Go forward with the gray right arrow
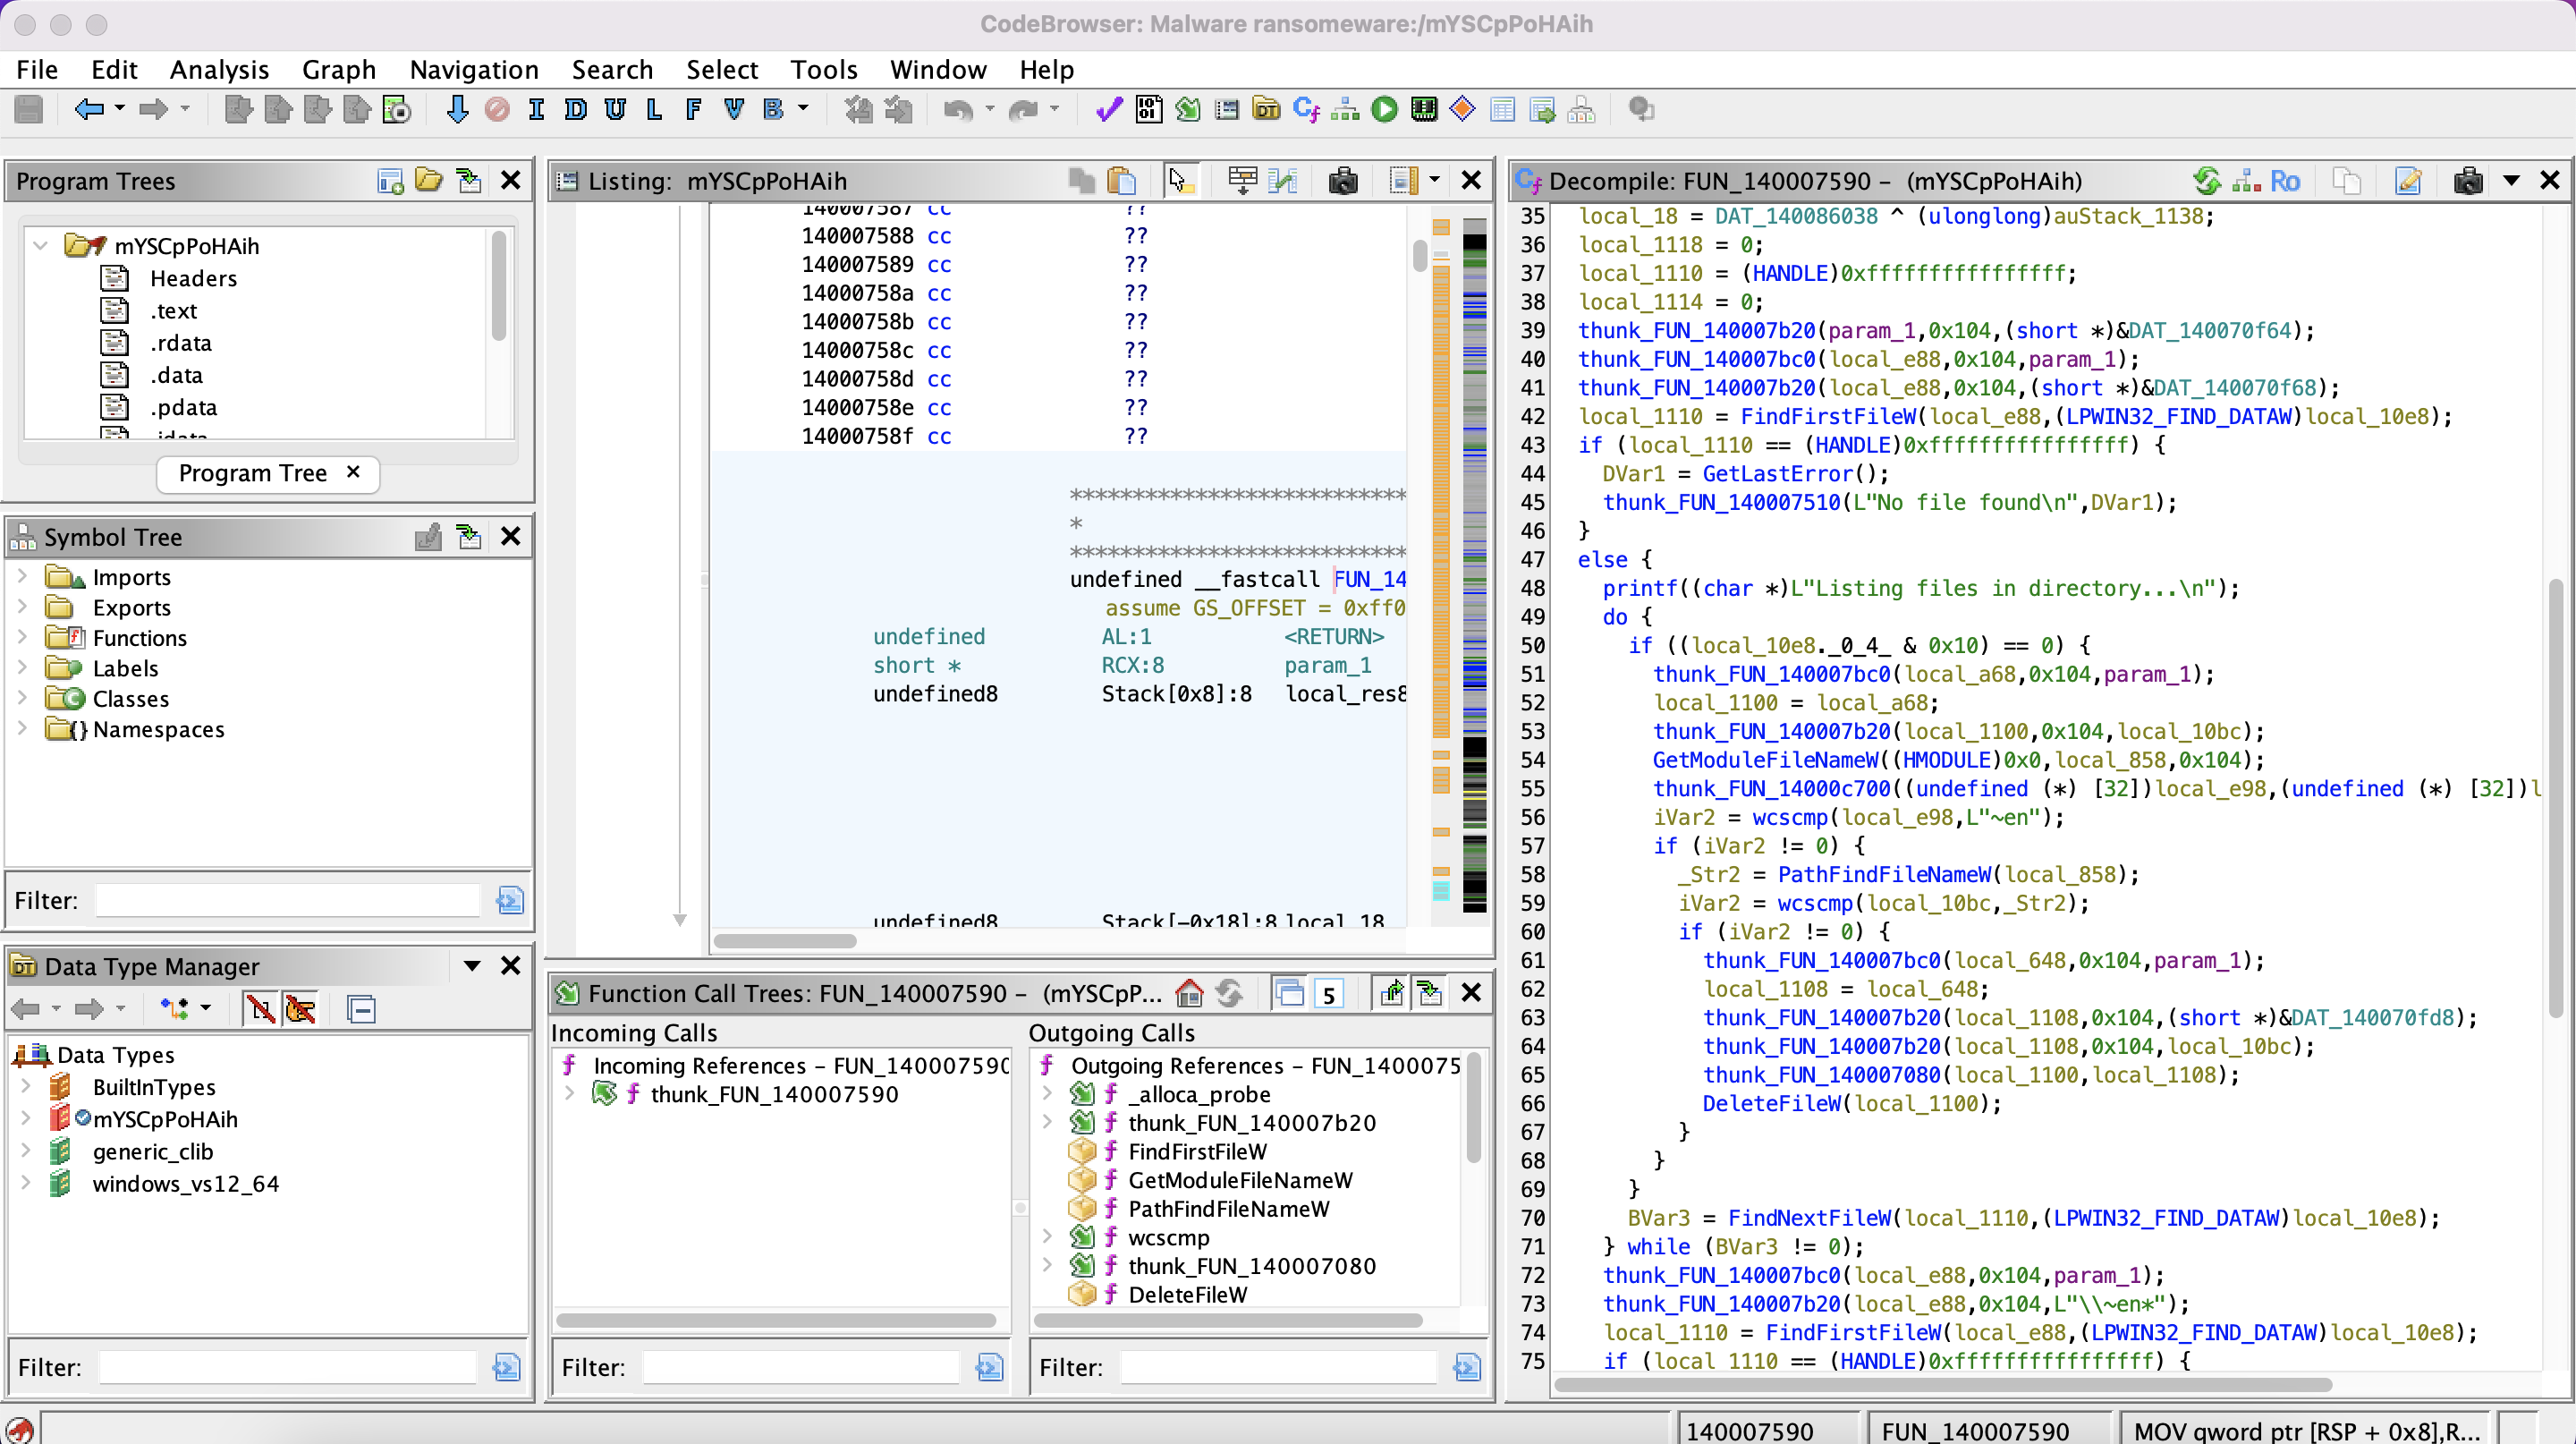The width and height of the screenshot is (2576, 1444). pyautogui.click(x=152, y=109)
